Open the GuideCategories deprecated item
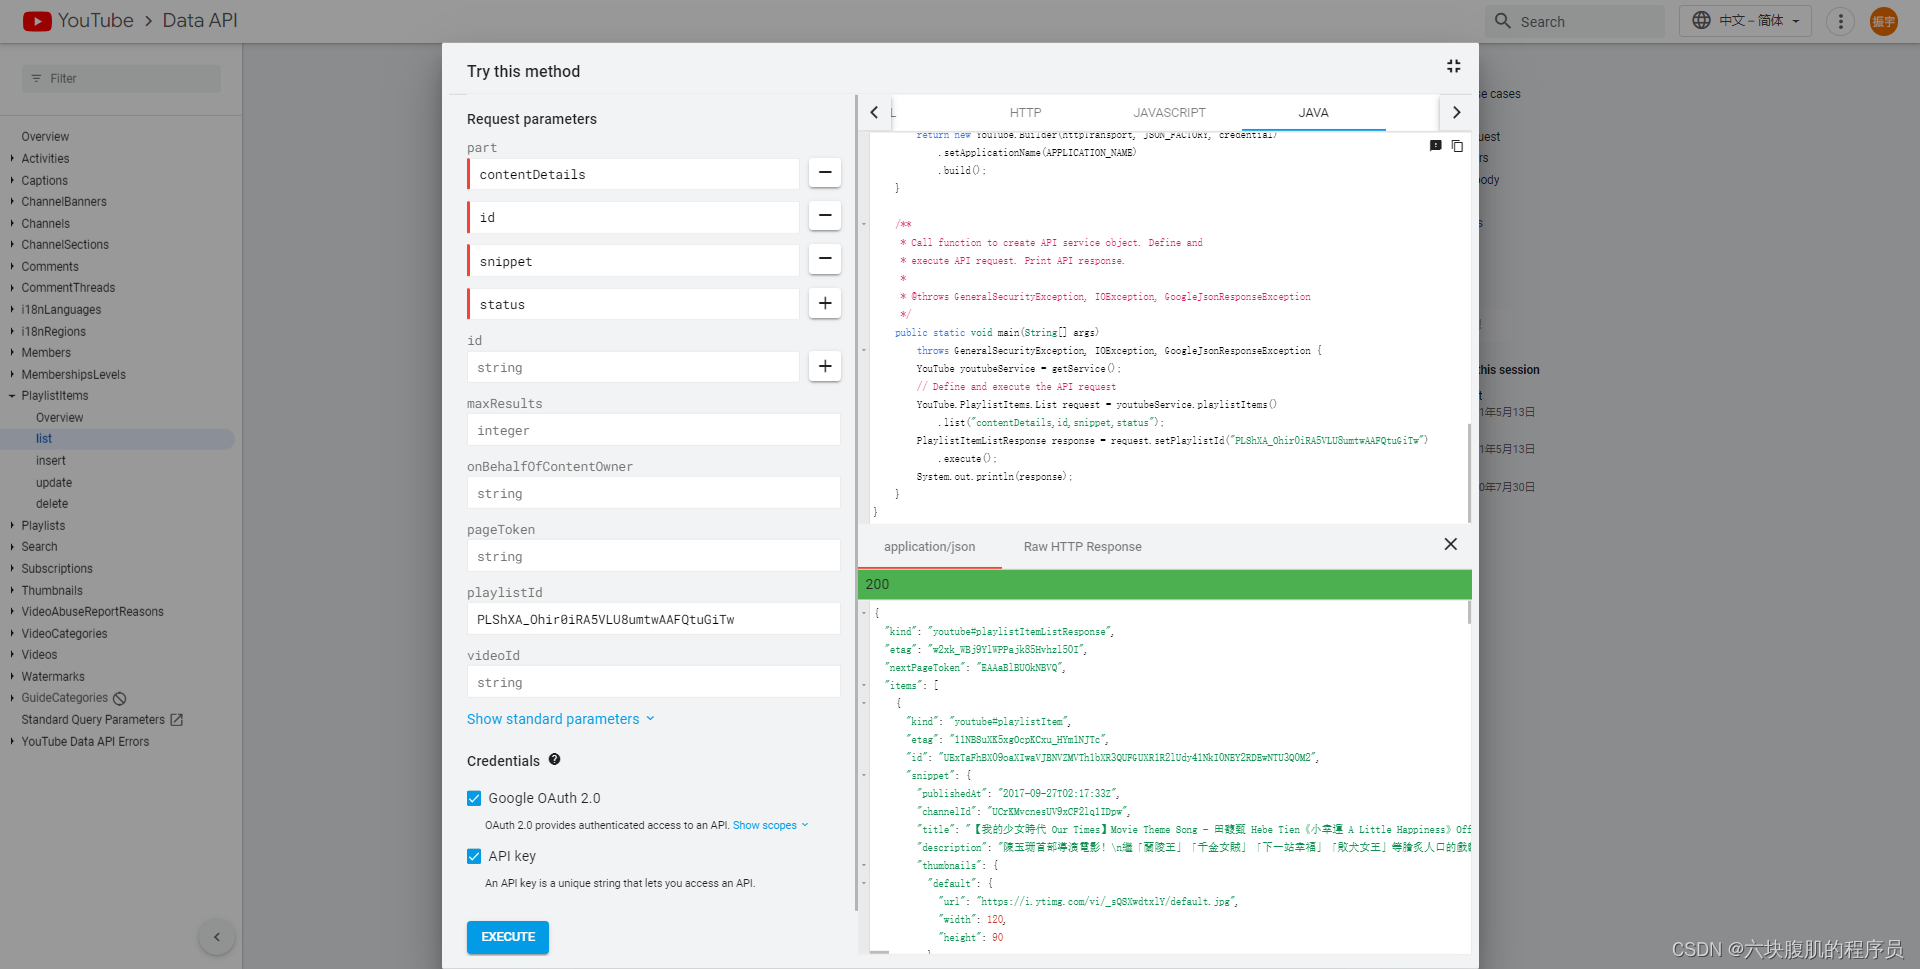Viewport: 1920px width, 969px height. pos(65,698)
